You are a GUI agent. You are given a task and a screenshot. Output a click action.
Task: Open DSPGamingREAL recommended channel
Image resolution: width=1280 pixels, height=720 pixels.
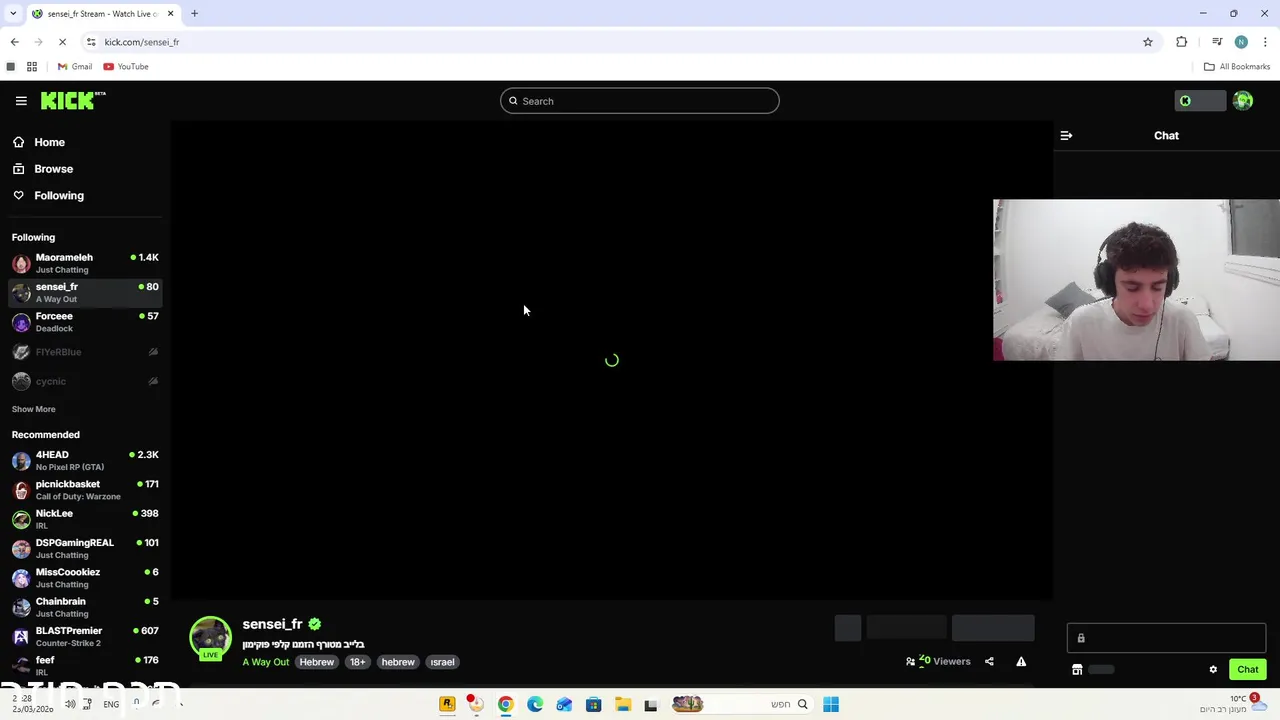point(85,548)
